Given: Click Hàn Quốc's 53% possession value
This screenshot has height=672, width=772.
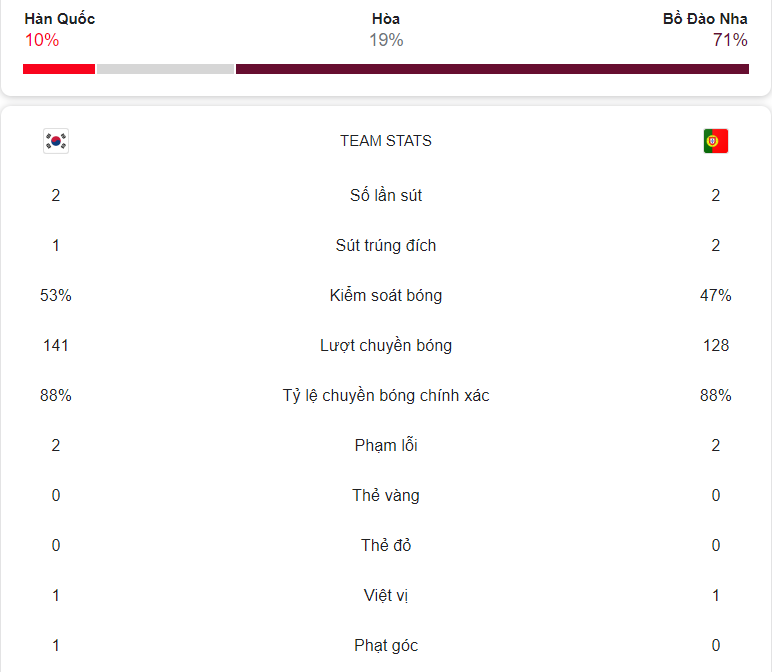Looking at the screenshot, I should tap(56, 295).
